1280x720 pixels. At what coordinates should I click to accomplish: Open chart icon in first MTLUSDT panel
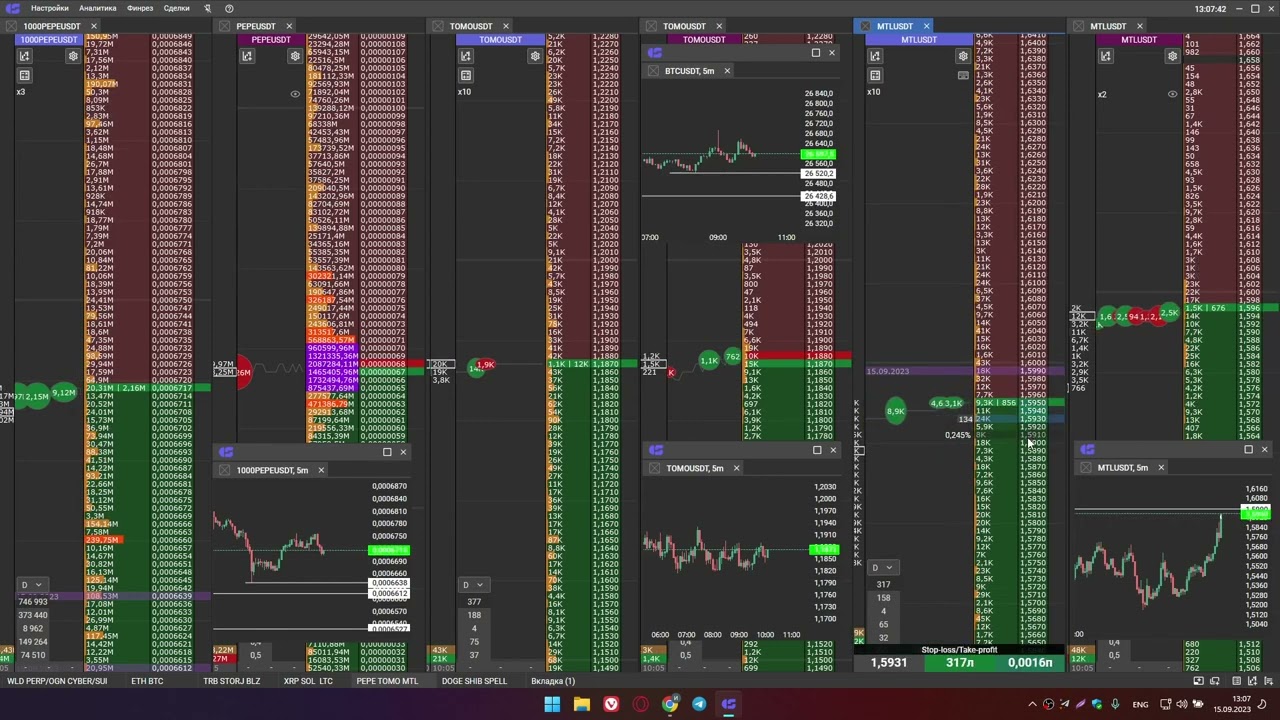(875, 57)
